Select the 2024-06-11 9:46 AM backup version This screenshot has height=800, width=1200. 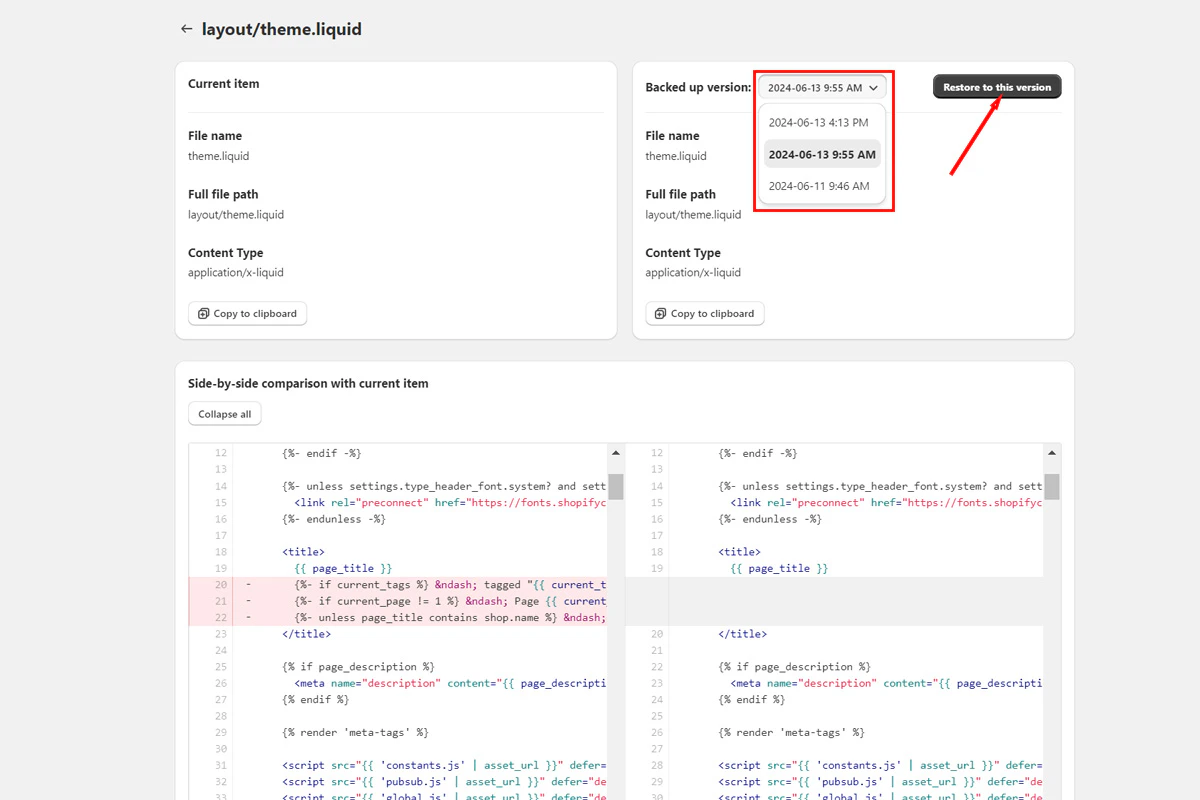click(x=822, y=185)
